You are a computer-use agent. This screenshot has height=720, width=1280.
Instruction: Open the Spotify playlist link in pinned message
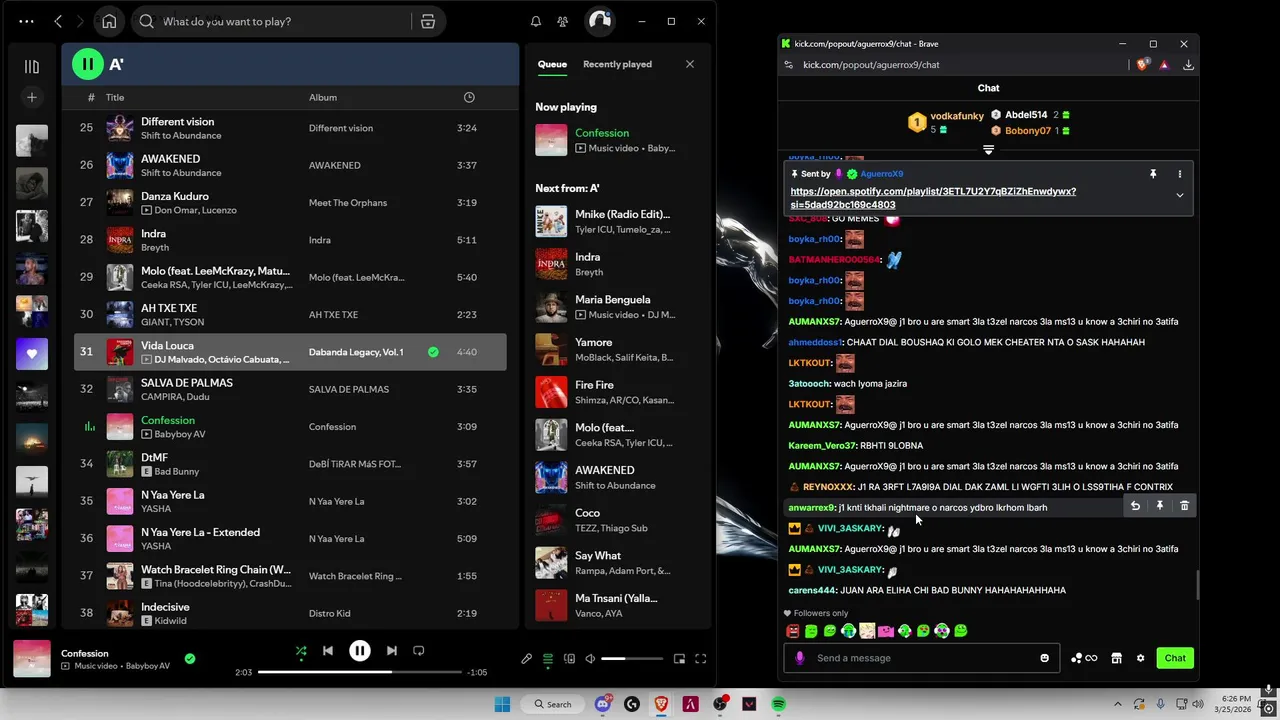click(x=933, y=198)
